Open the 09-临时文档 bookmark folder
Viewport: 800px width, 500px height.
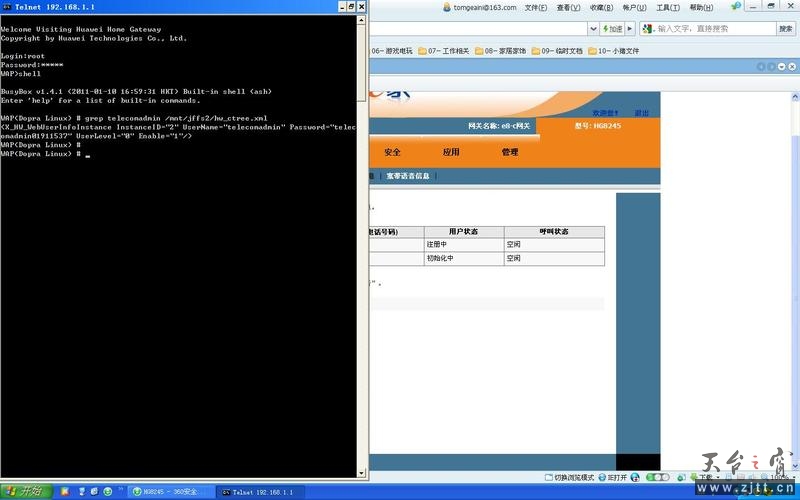pos(556,50)
